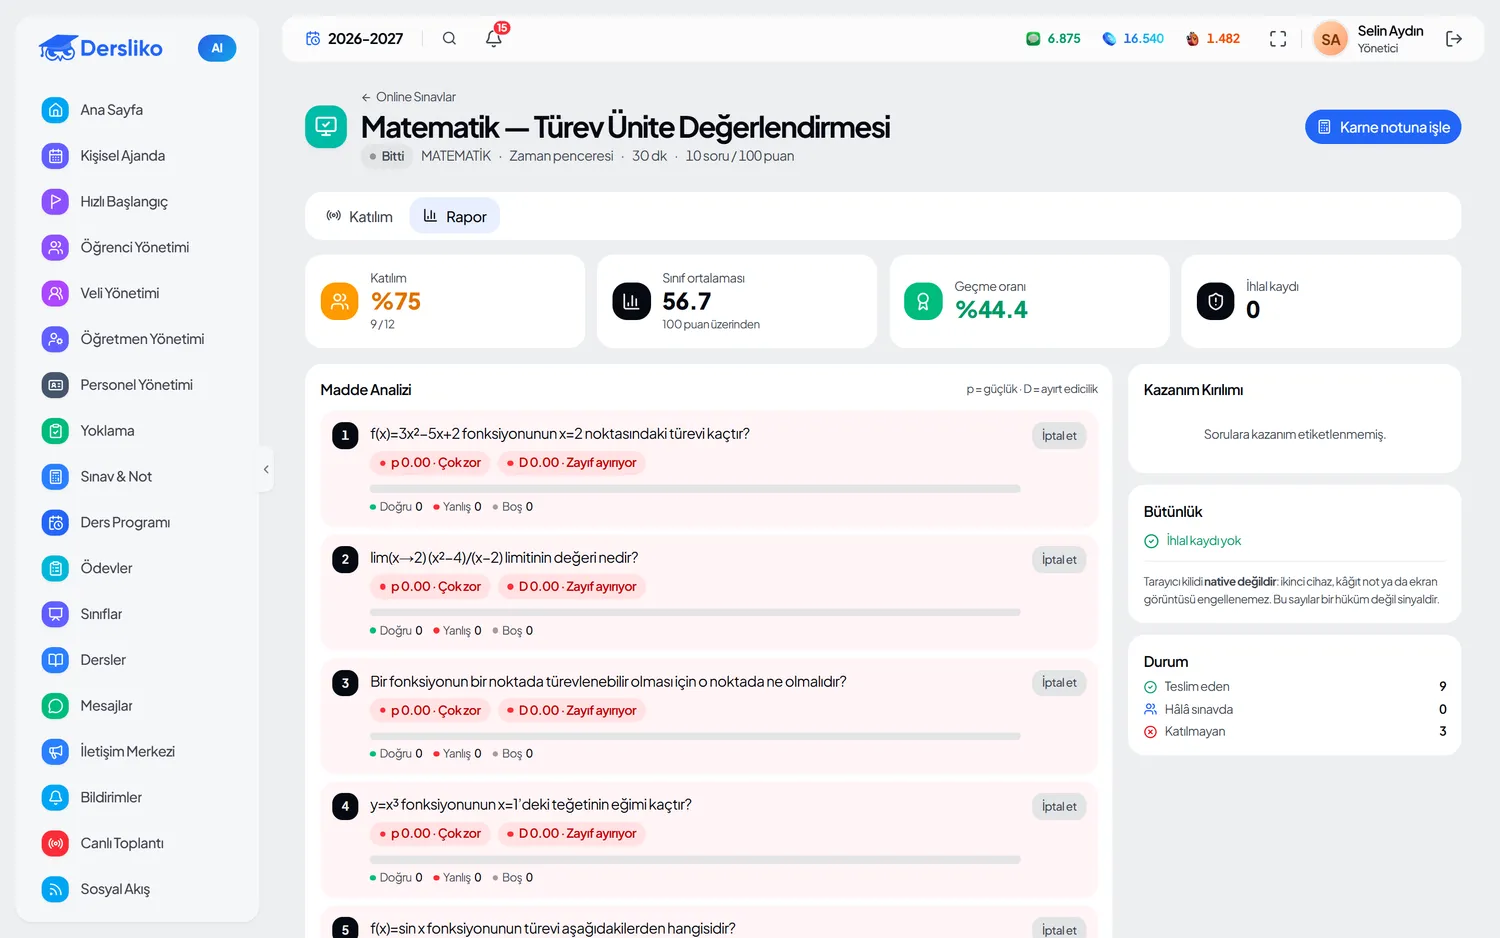Select the Ödevler clipboard icon
This screenshot has width=1500, height=938.
[56, 568]
